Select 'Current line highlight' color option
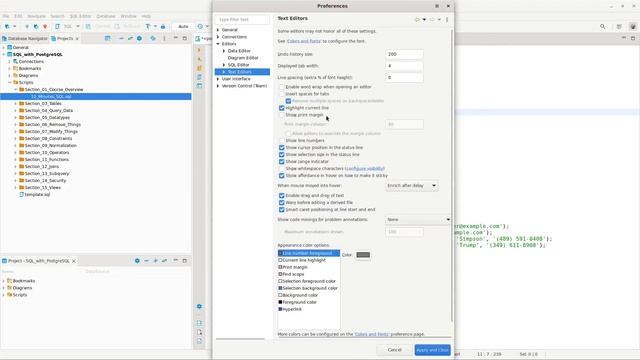This screenshot has width=640, height=360. tap(304, 260)
